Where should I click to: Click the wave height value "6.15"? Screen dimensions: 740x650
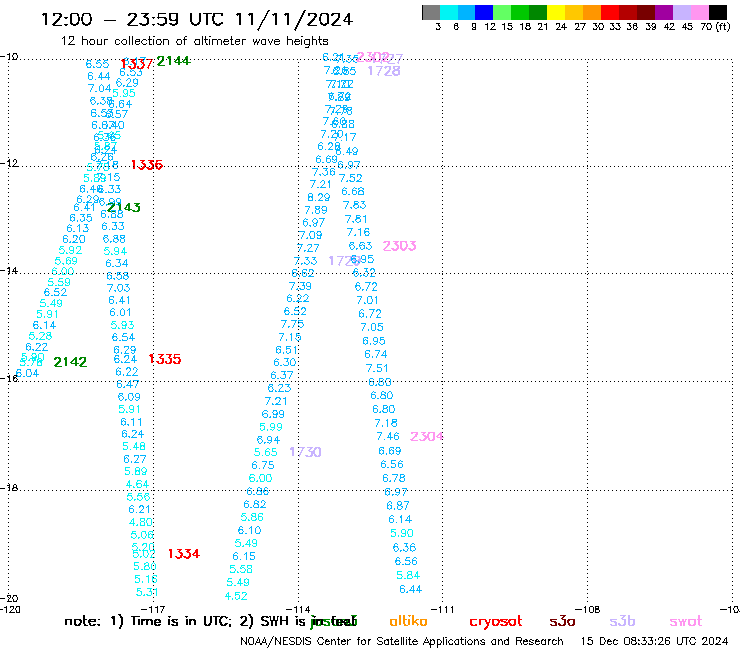coord(244,557)
